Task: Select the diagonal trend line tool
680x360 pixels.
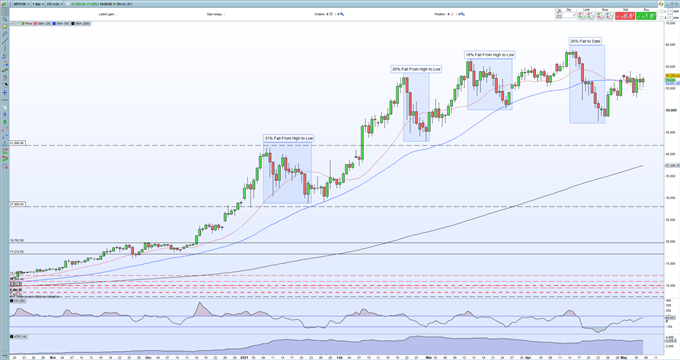Action: (x=5, y=41)
